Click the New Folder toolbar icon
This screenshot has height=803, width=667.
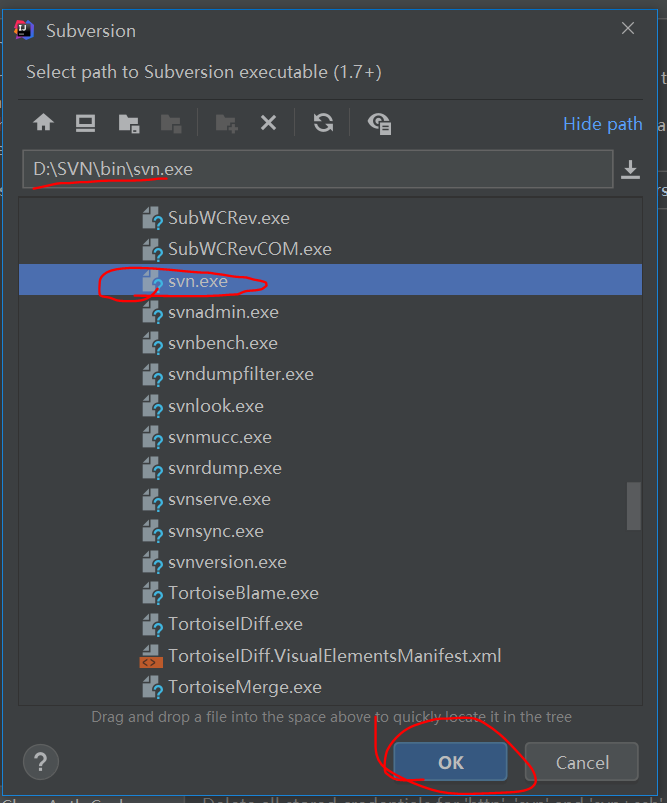pyautogui.click(x=226, y=123)
